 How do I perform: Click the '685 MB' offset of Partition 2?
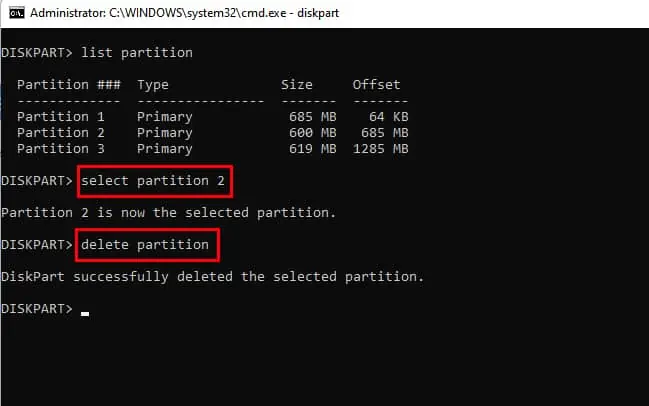pyautogui.click(x=385, y=133)
